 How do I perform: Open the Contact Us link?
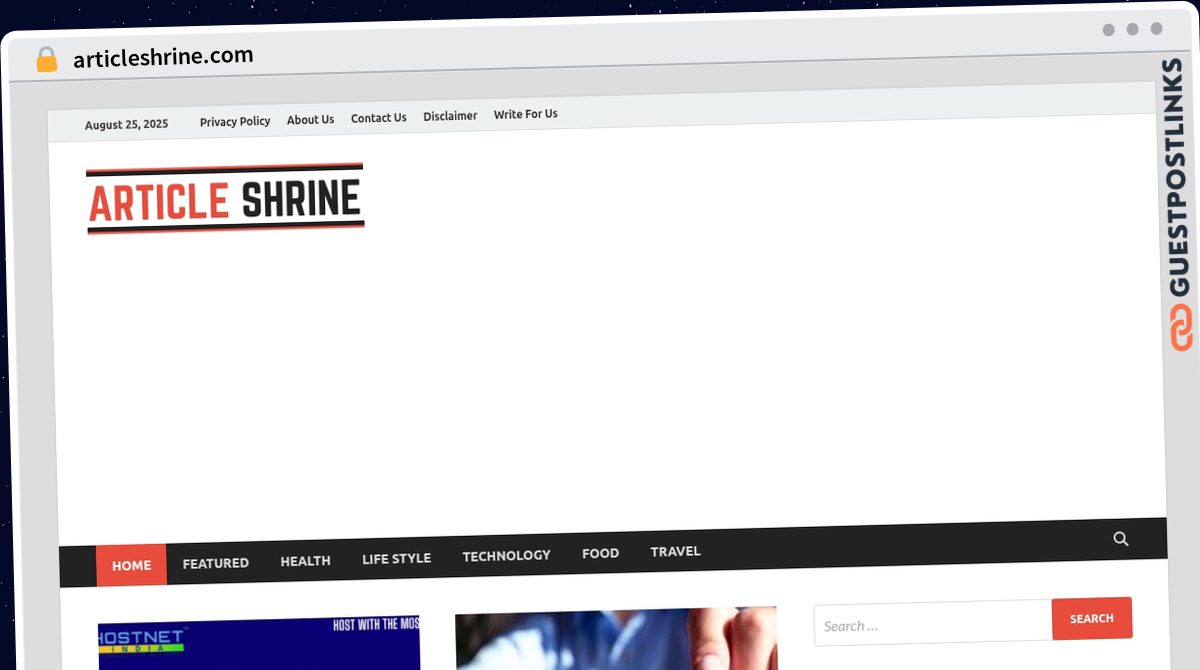pyautogui.click(x=378, y=118)
